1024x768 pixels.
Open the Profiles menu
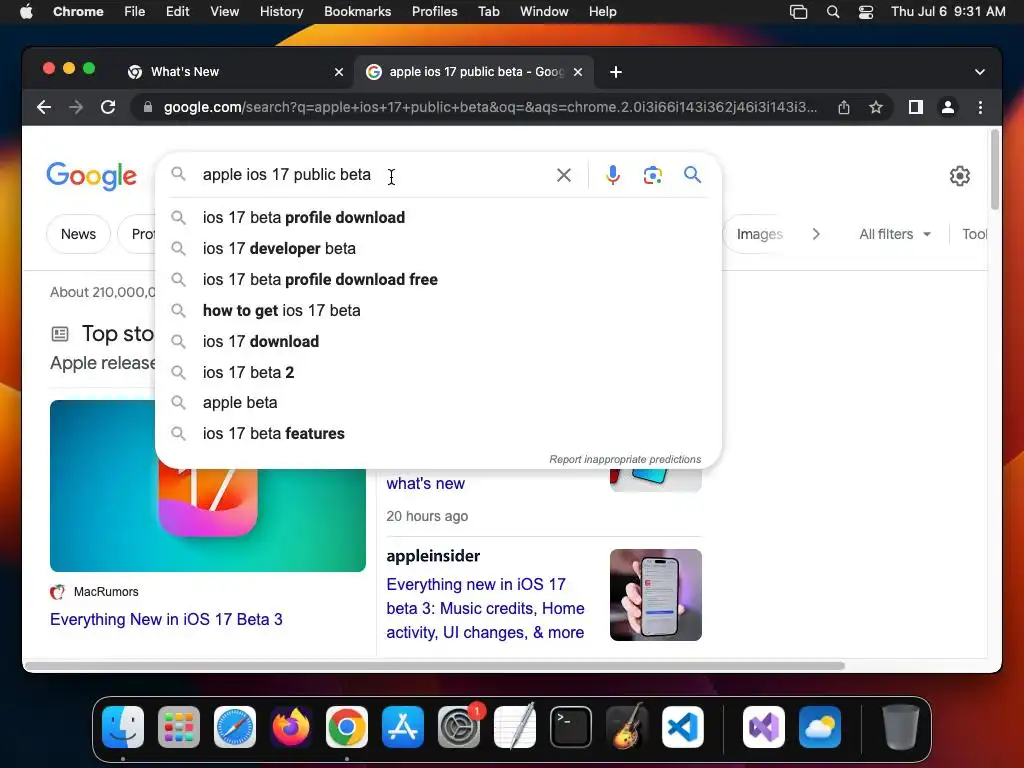(434, 12)
